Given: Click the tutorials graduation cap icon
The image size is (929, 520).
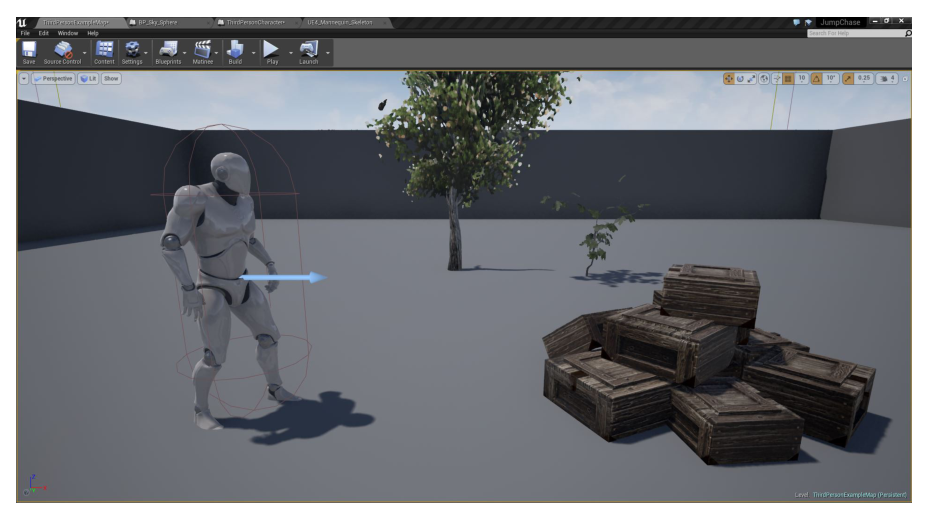Looking at the screenshot, I should 808,23.
